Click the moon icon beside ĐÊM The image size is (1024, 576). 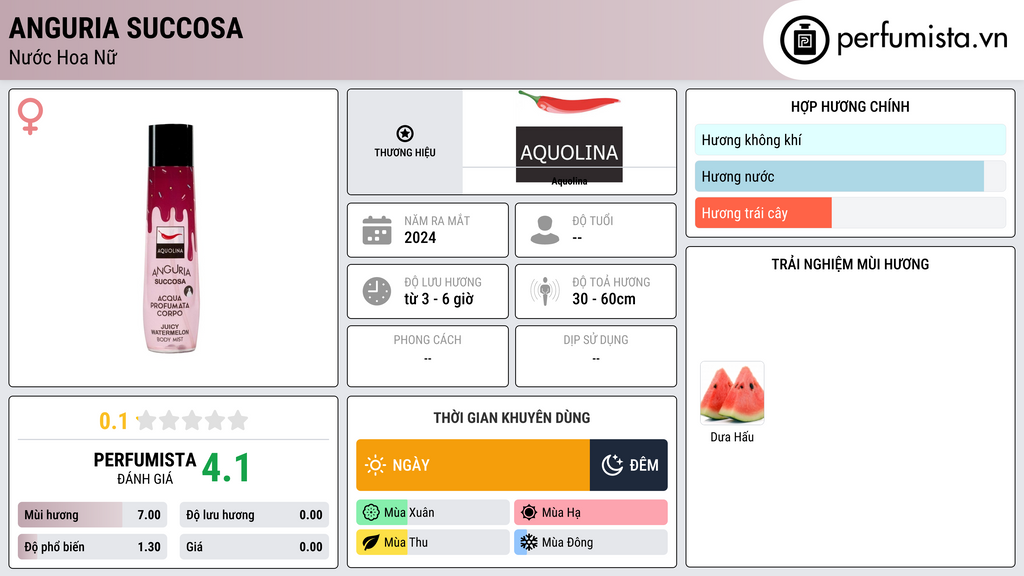612,465
